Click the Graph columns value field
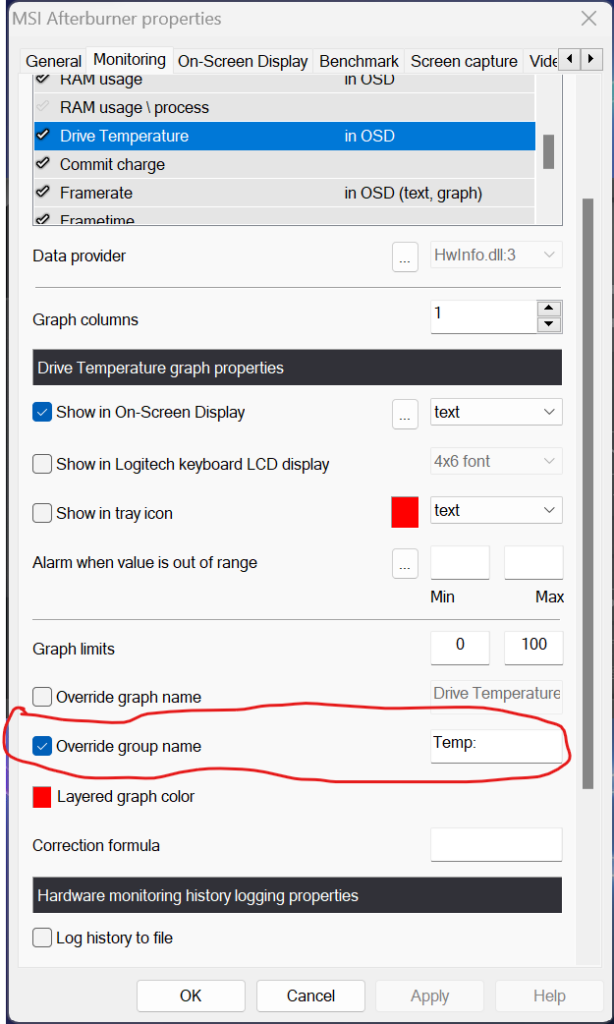 pos(483,316)
